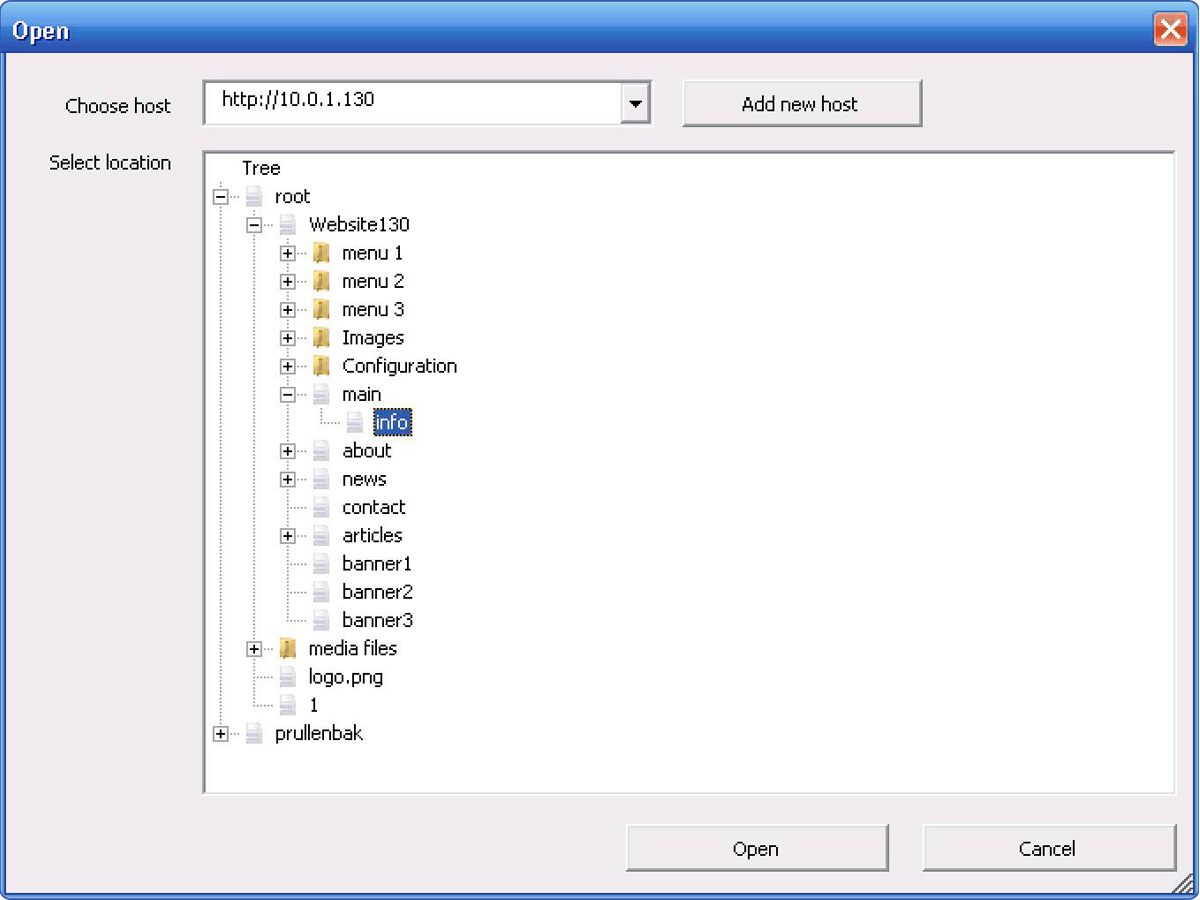Open the Choose host dropdown arrow

click(635, 103)
